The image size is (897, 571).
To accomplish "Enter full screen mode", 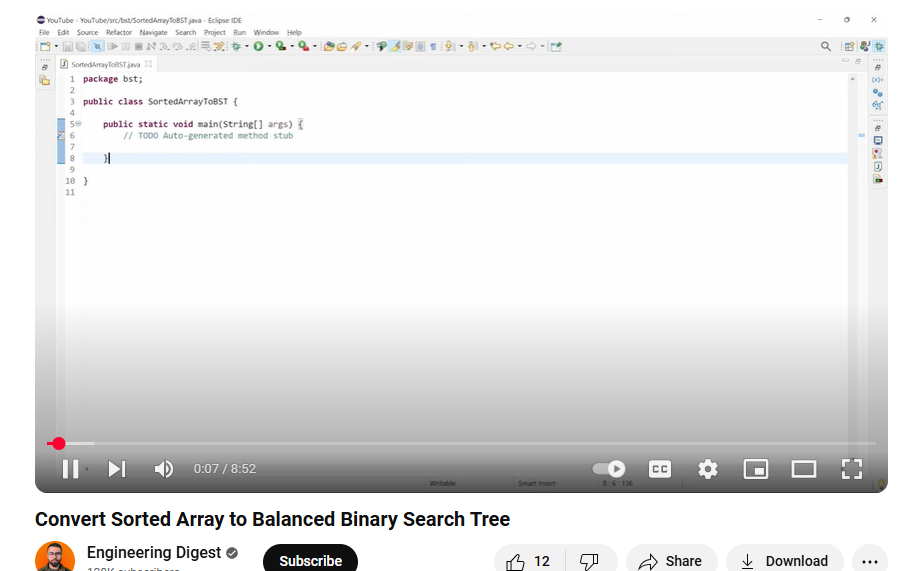I will pos(851,469).
